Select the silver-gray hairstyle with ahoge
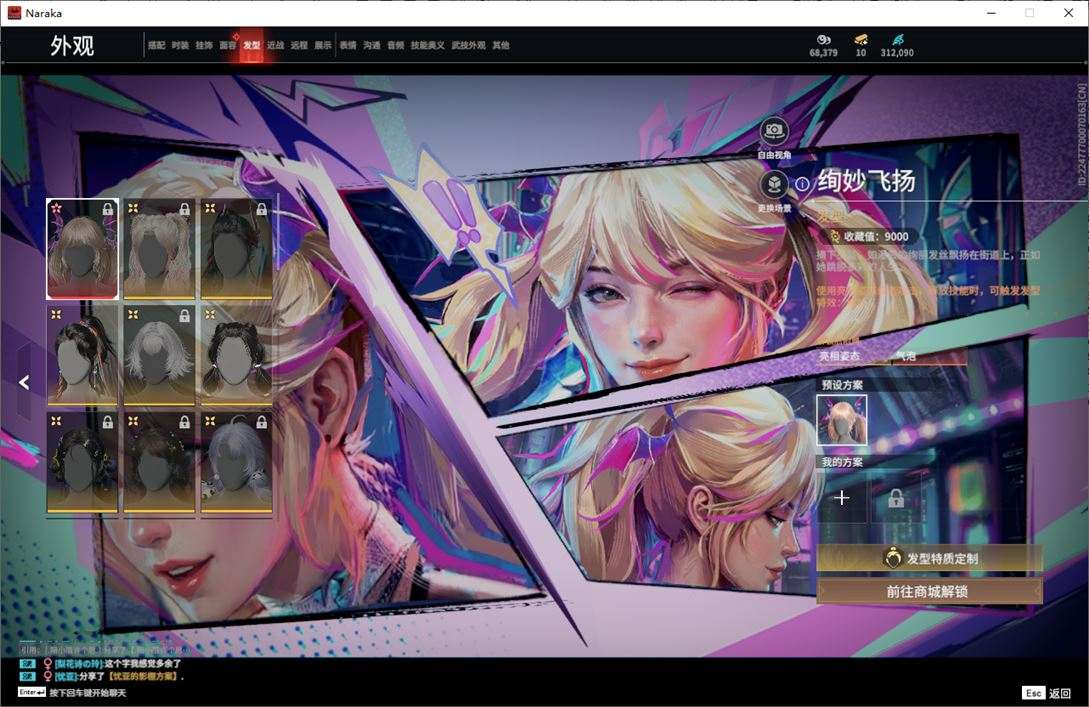Image resolution: width=1089 pixels, height=707 pixels. pyautogui.click(x=236, y=463)
